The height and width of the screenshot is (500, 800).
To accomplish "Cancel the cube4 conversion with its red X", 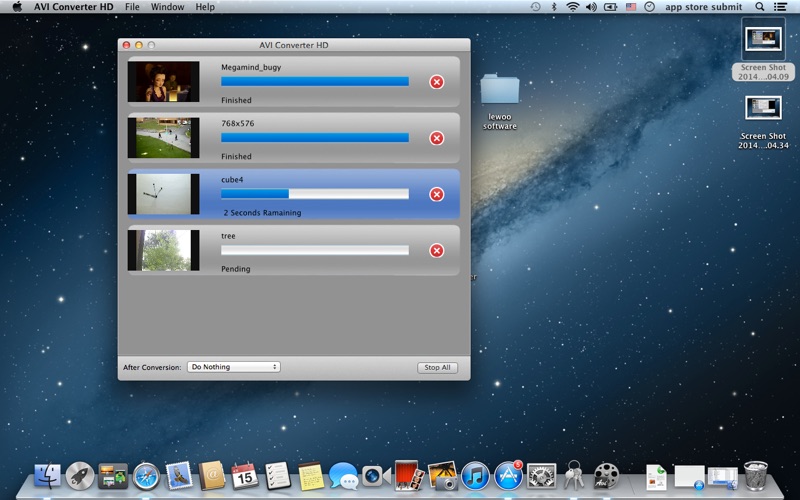I will coord(436,194).
